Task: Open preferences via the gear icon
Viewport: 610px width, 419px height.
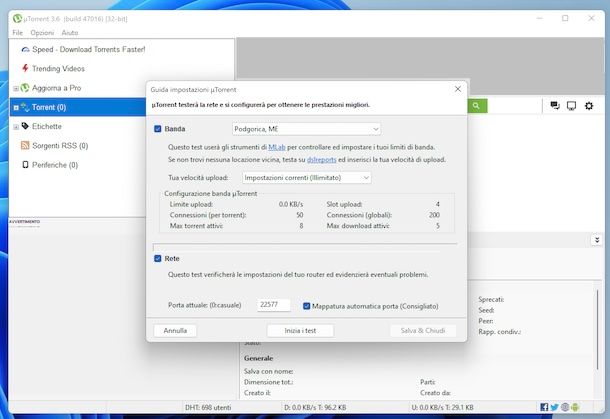Action: coord(589,106)
